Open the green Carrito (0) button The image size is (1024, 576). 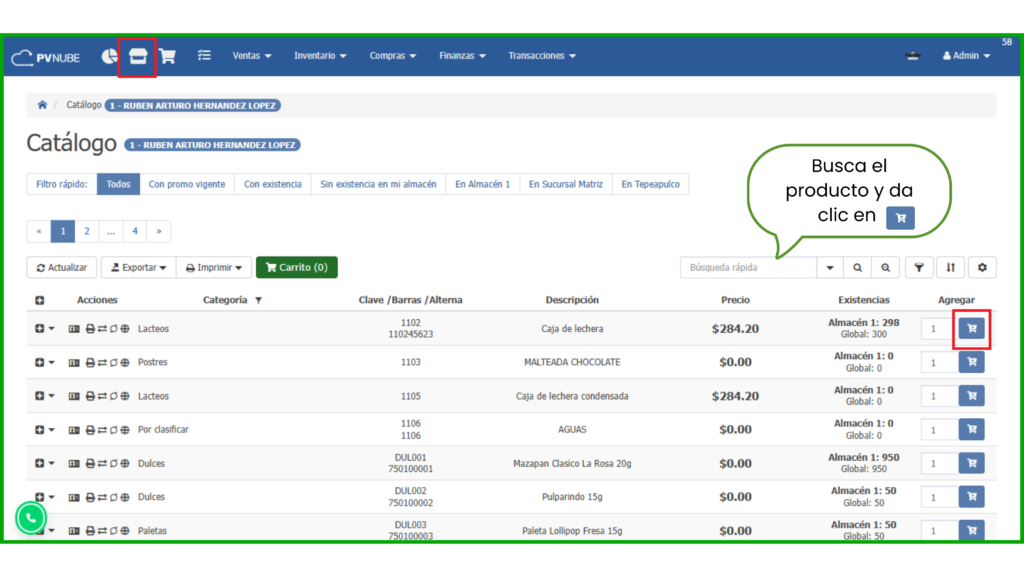pos(296,267)
